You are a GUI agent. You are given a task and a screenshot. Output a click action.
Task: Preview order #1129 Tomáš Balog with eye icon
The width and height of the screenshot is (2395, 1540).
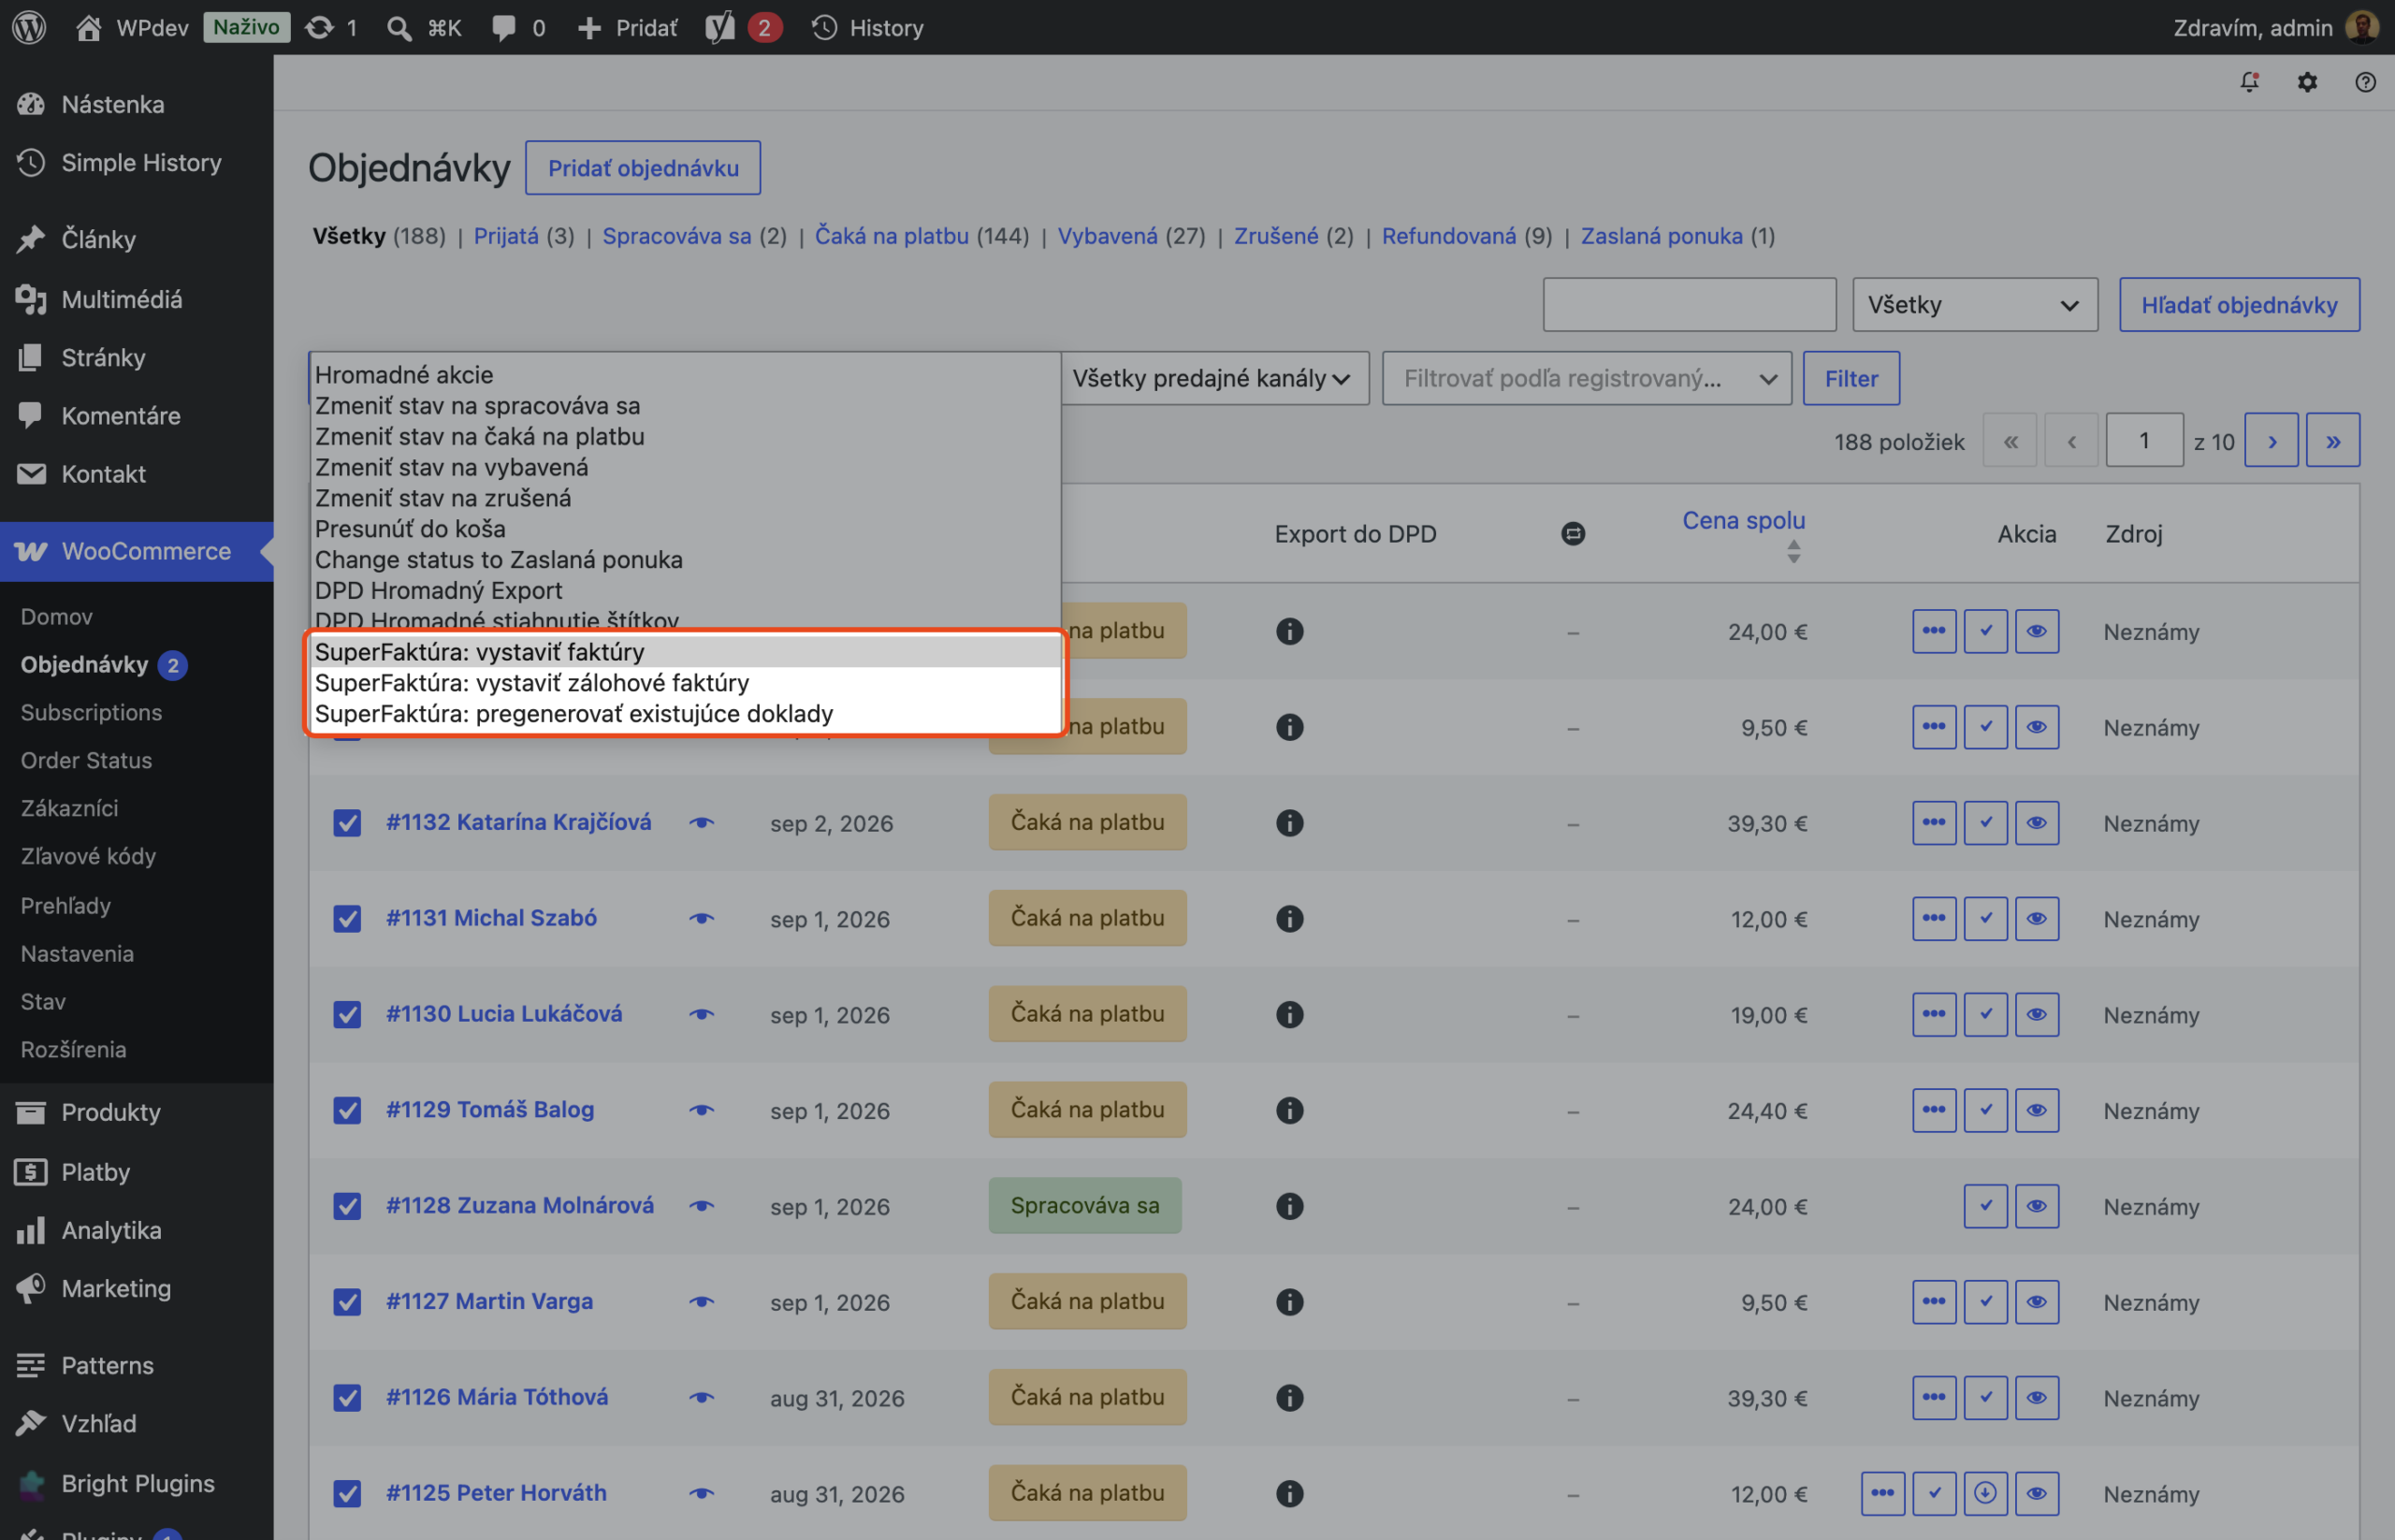pyautogui.click(x=702, y=1110)
